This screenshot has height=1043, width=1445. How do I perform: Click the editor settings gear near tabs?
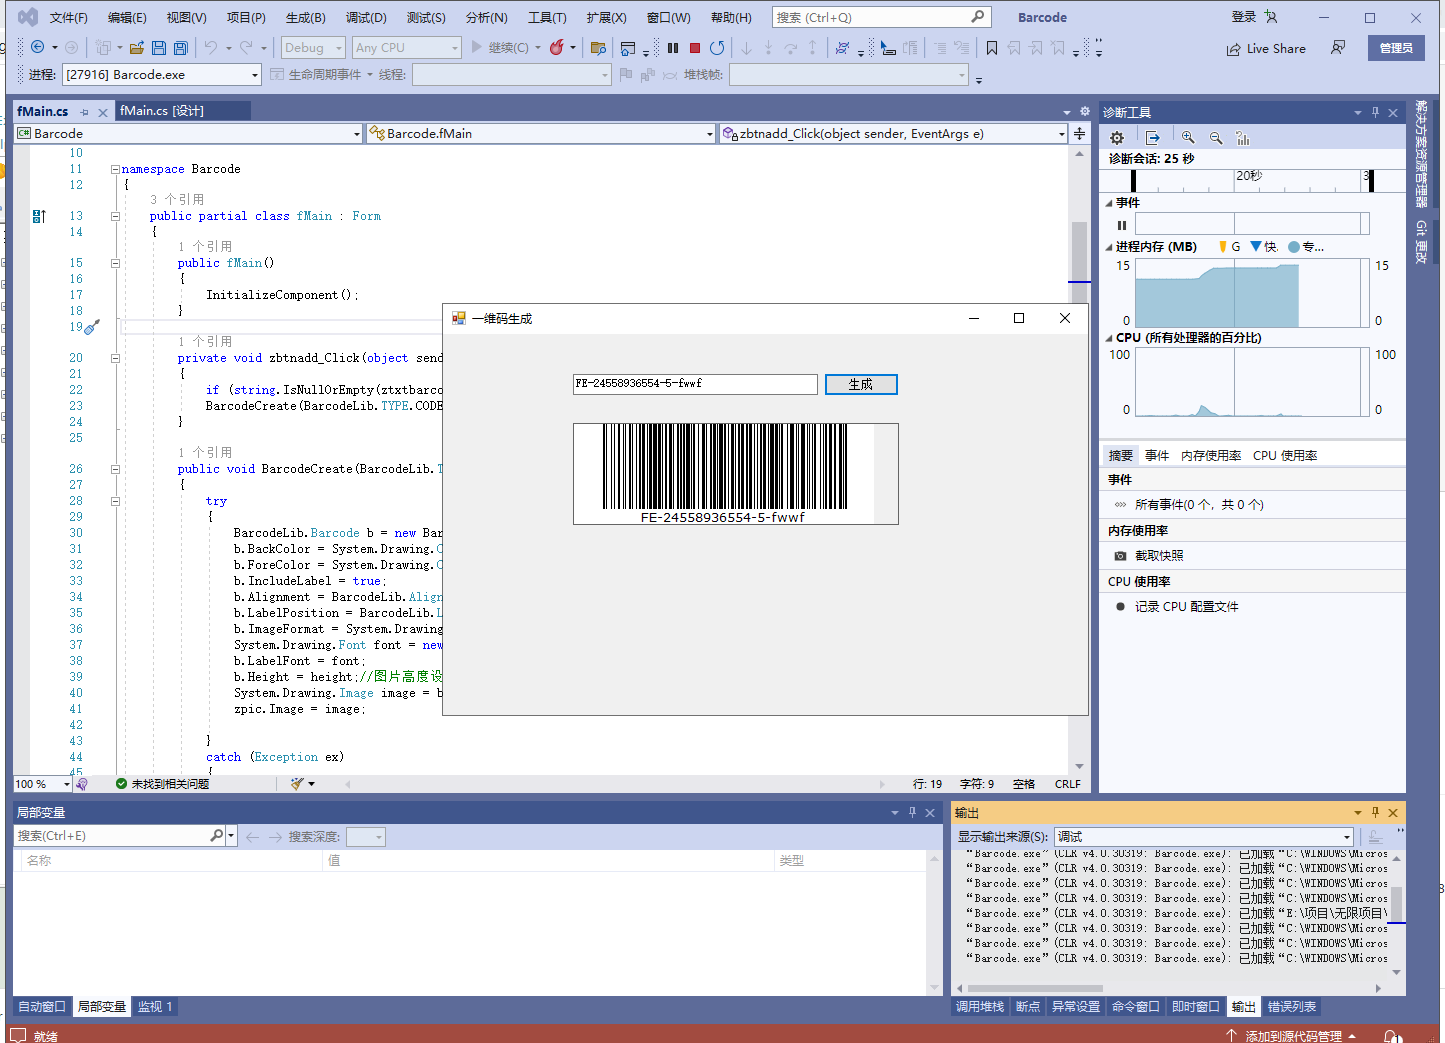coord(1084,112)
